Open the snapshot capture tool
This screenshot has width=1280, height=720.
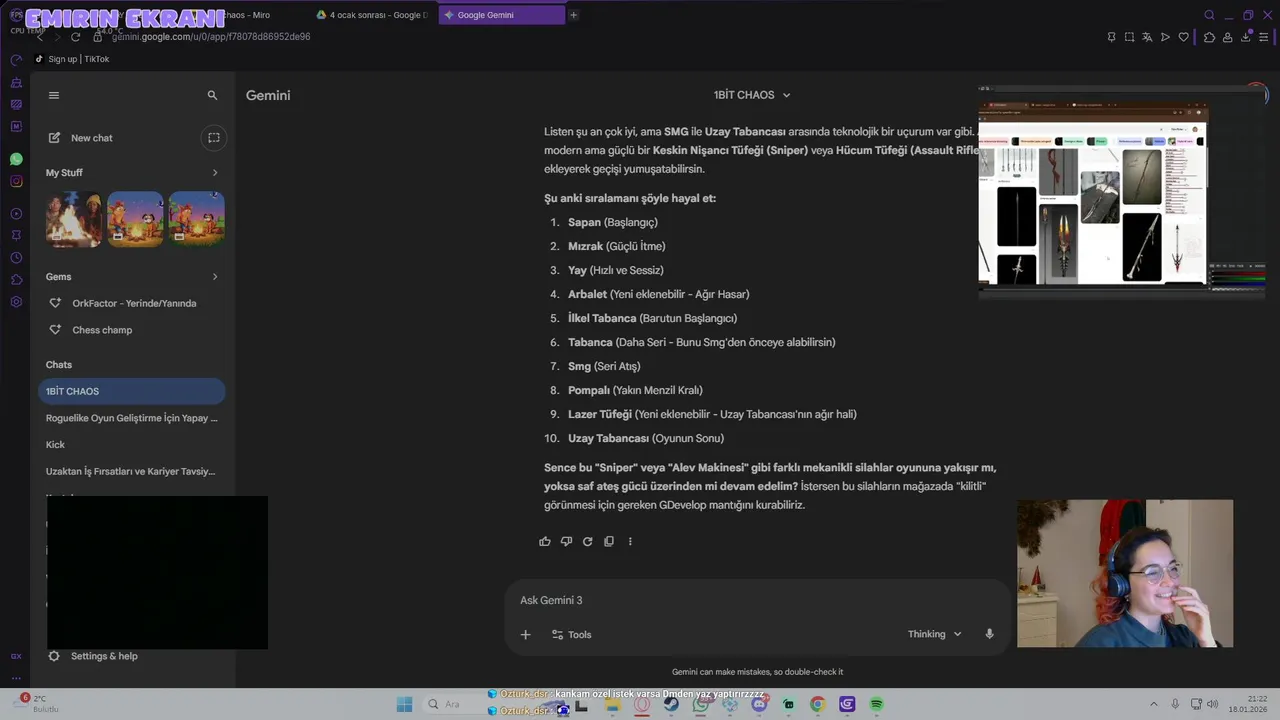(1129, 37)
